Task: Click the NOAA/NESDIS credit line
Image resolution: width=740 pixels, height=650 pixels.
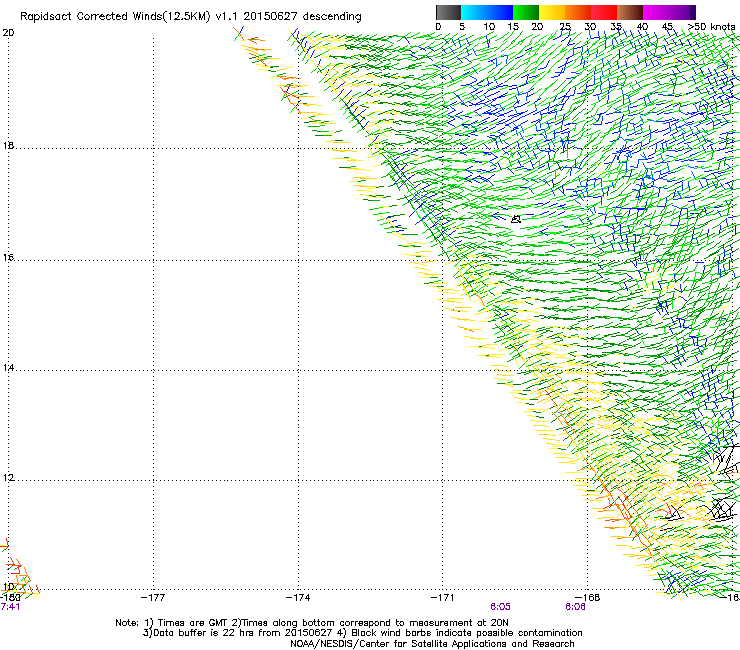Action: [432, 644]
